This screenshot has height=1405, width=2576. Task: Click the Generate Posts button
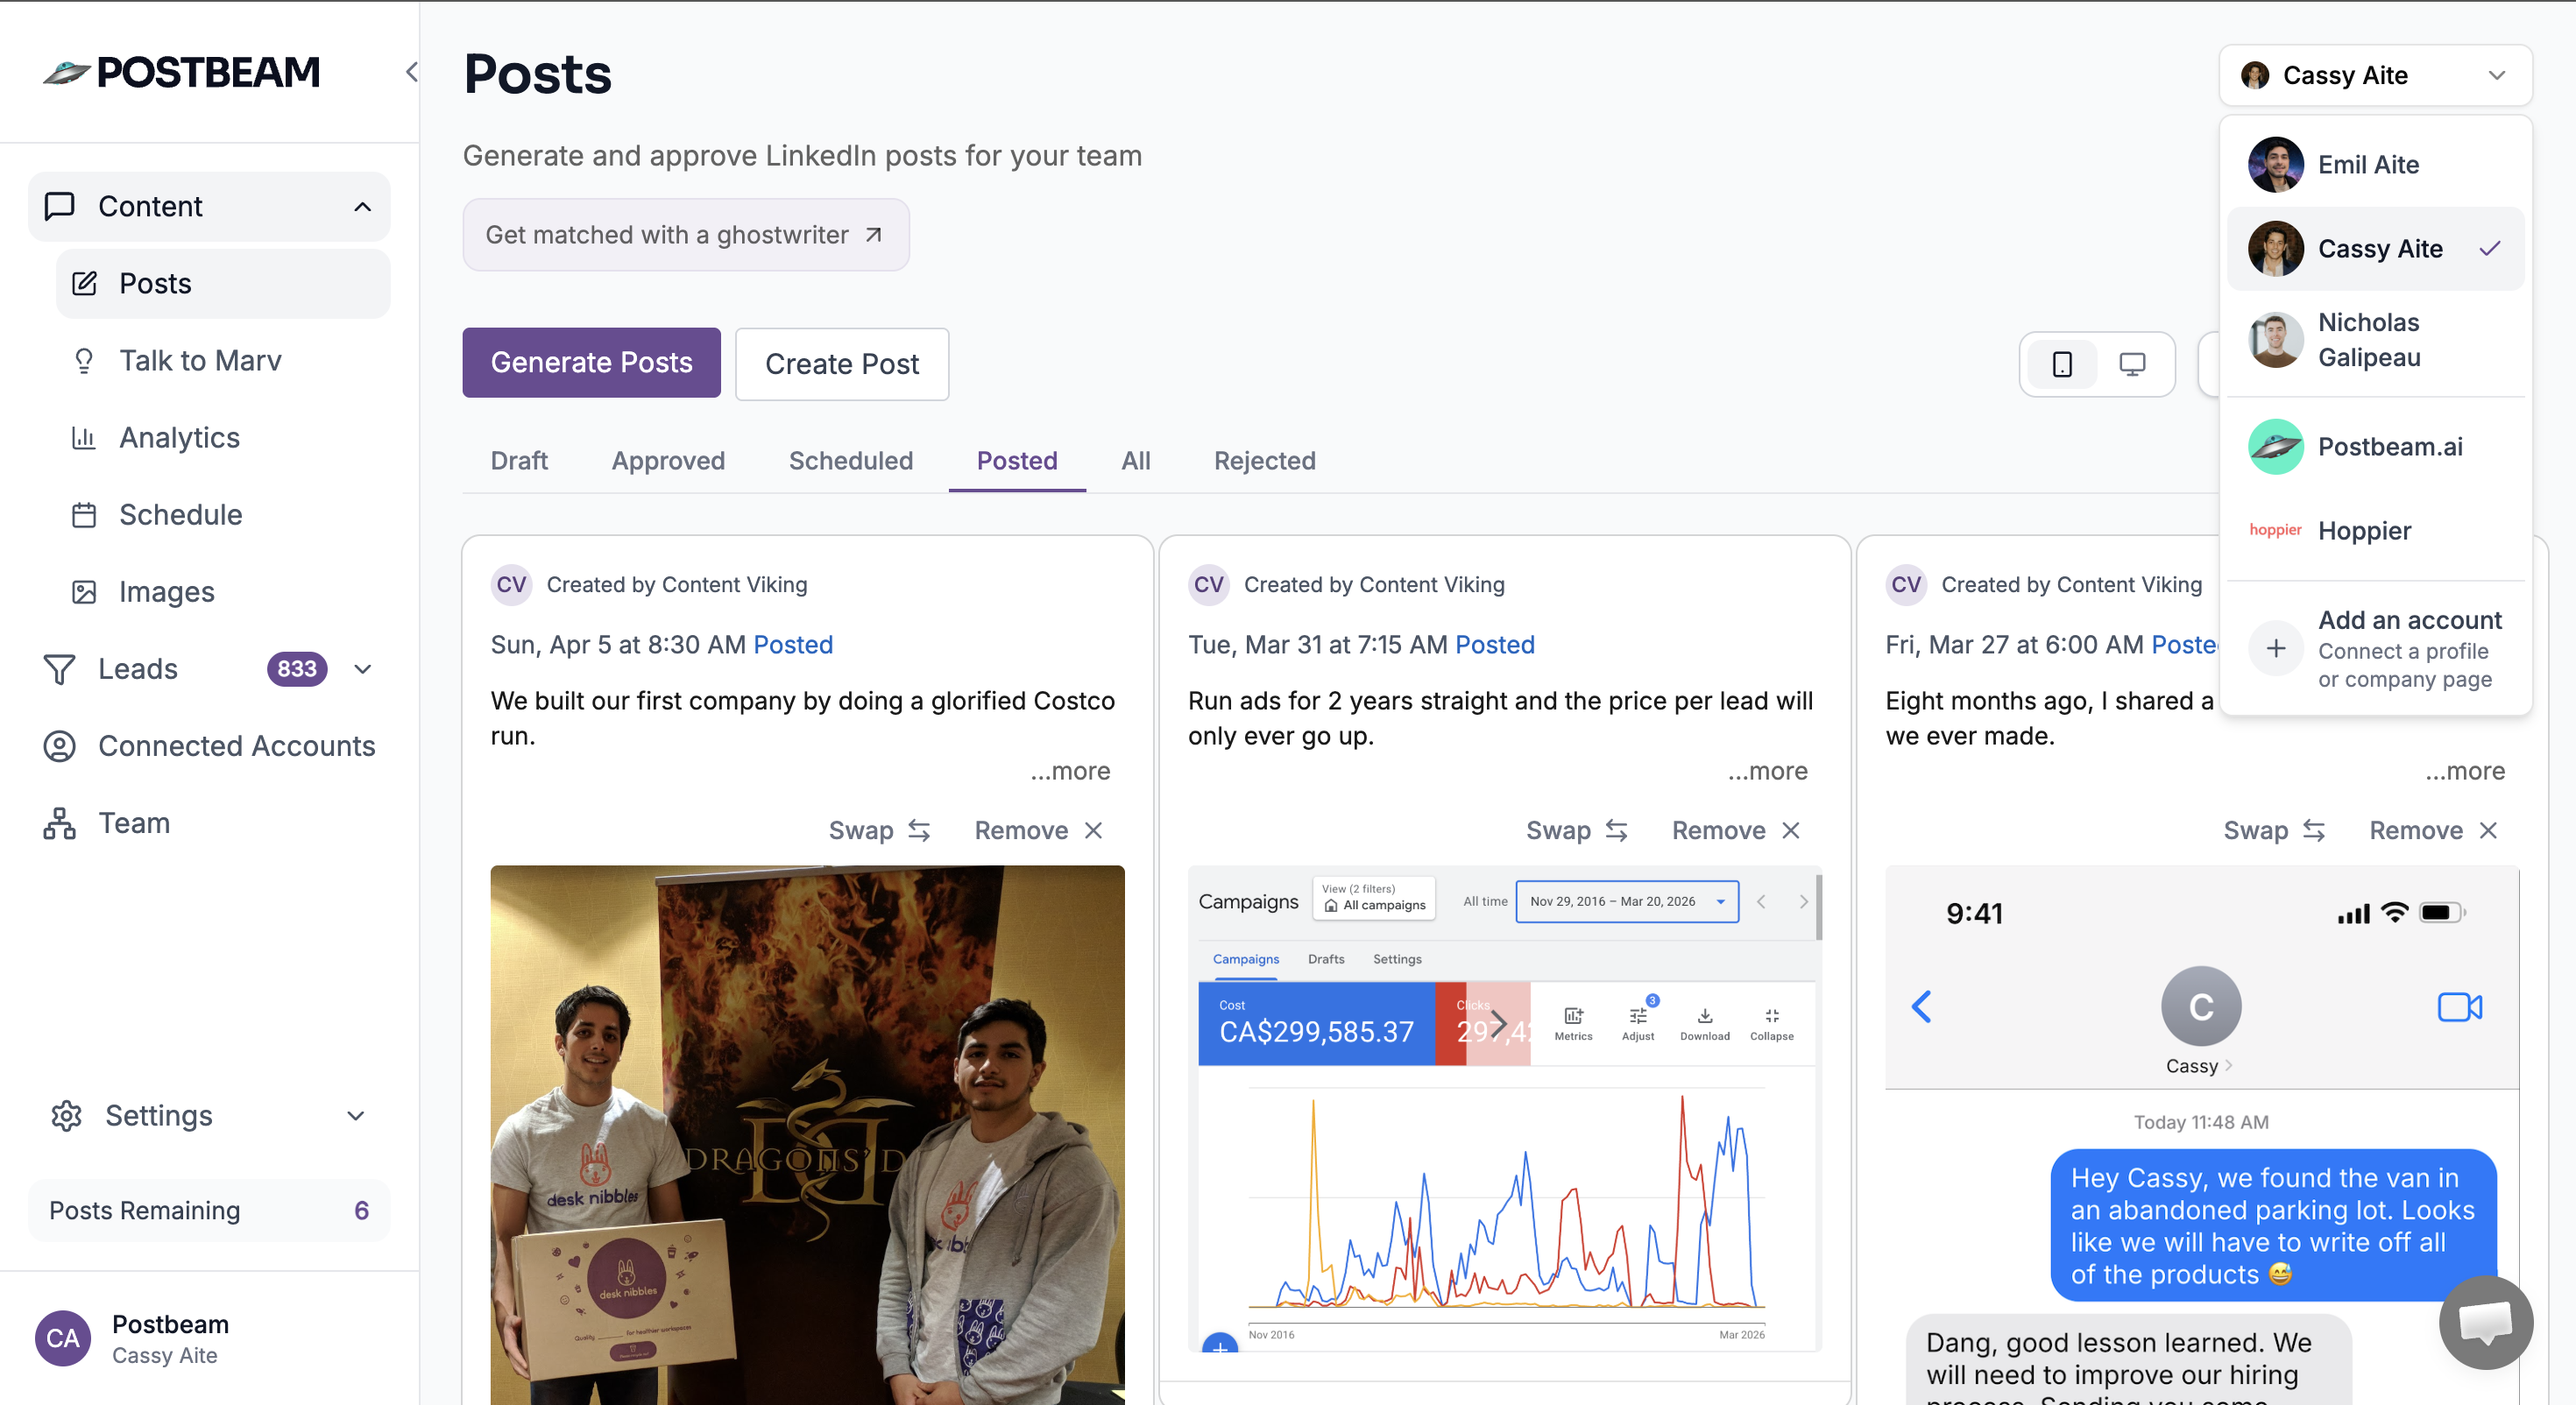(x=591, y=362)
